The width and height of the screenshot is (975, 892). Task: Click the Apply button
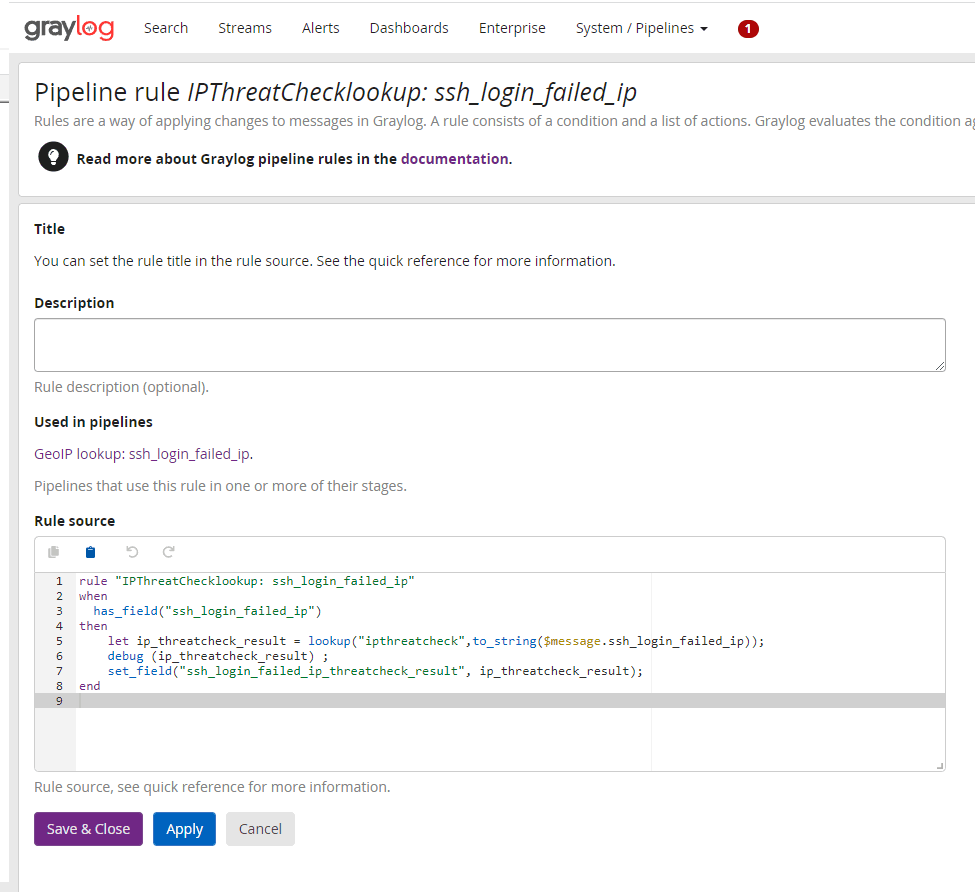coord(184,829)
